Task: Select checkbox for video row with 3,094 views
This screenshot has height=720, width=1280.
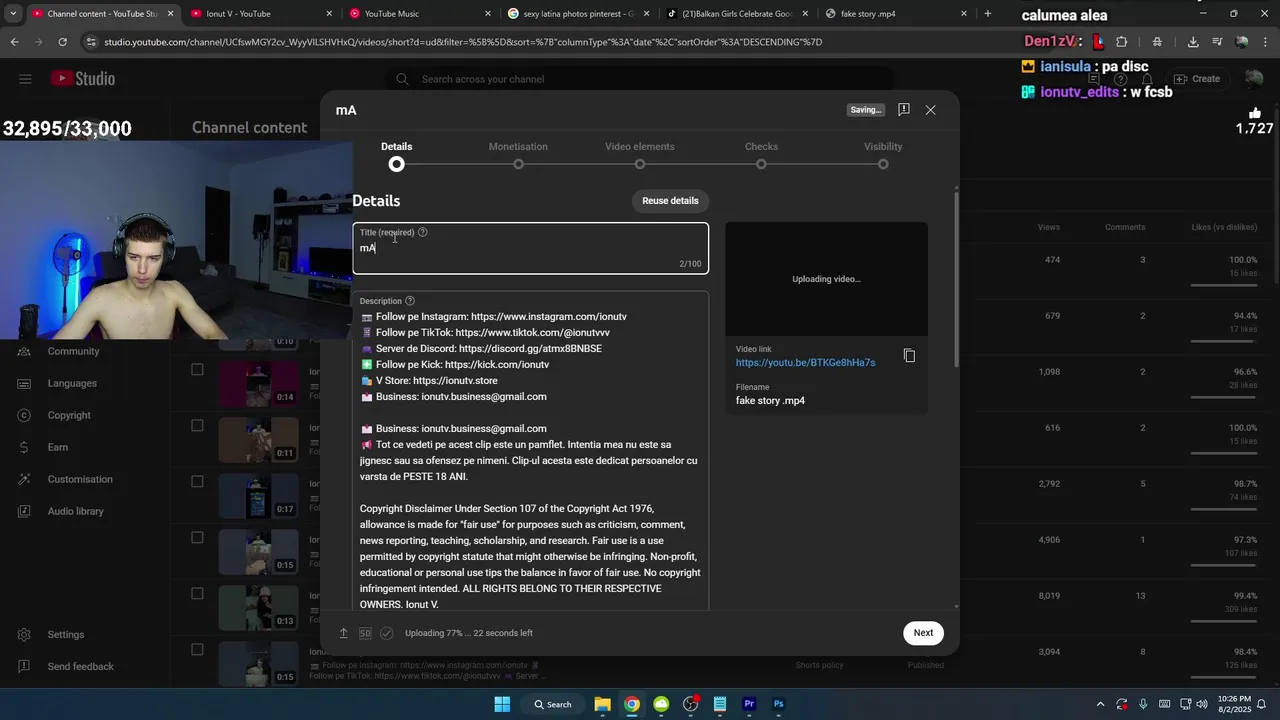Action: click(197, 650)
